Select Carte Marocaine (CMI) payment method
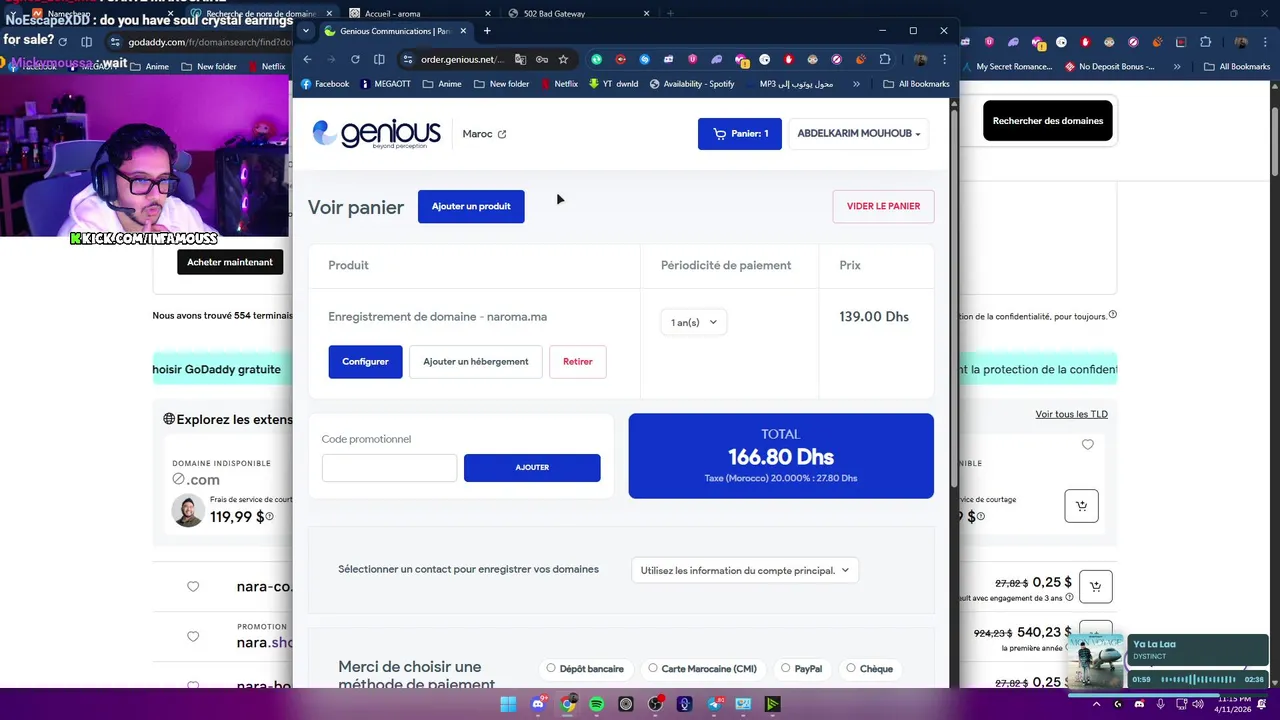The width and height of the screenshot is (1280, 720). (x=702, y=668)
